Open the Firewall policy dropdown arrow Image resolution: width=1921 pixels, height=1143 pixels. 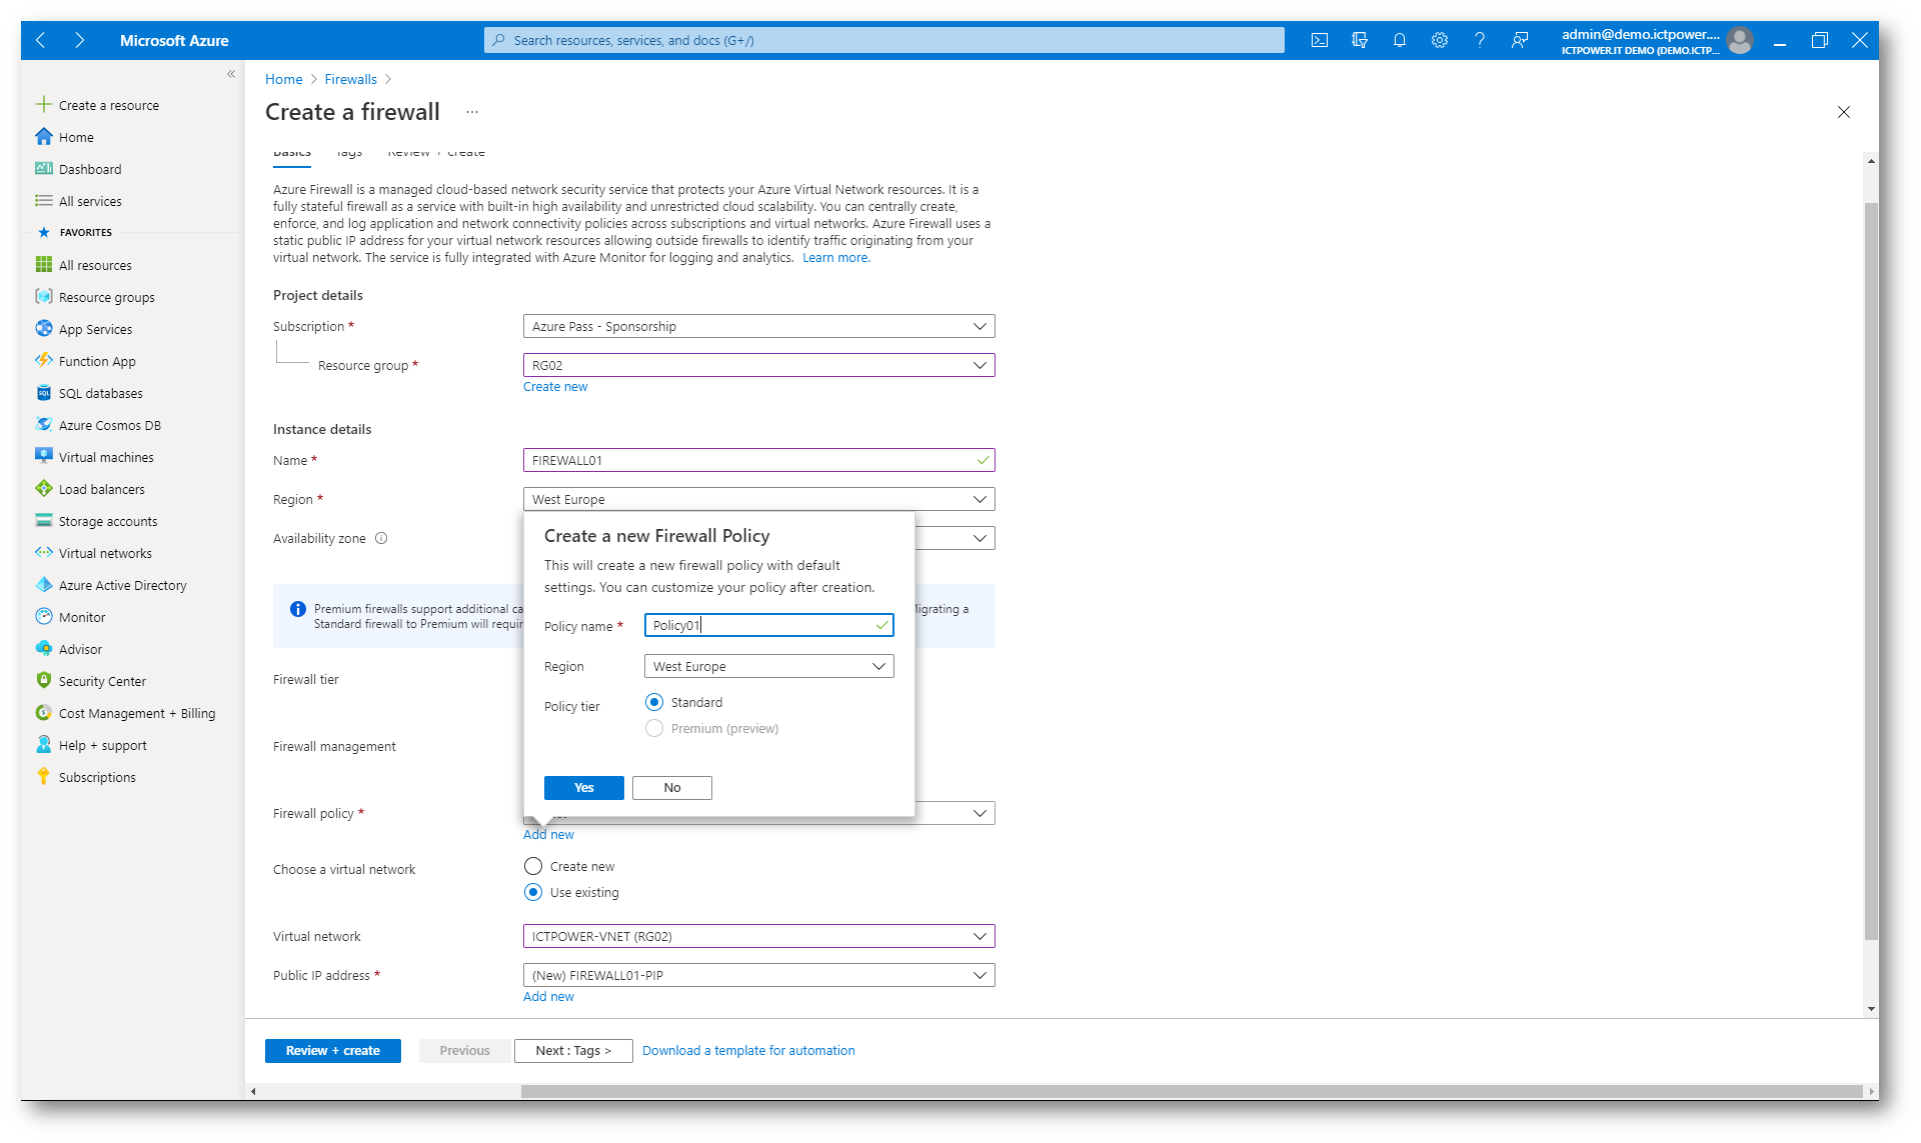click(980, 814)
